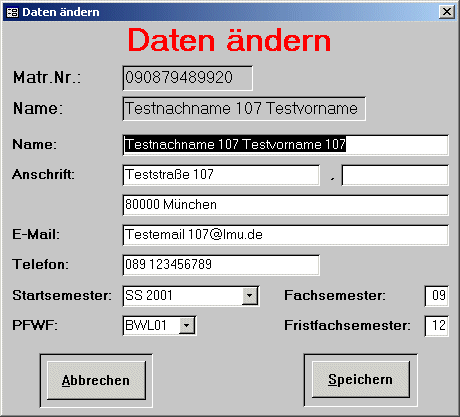The image size is (460, 417).
Task: Click the E-Mail input field
Action: 285,235
